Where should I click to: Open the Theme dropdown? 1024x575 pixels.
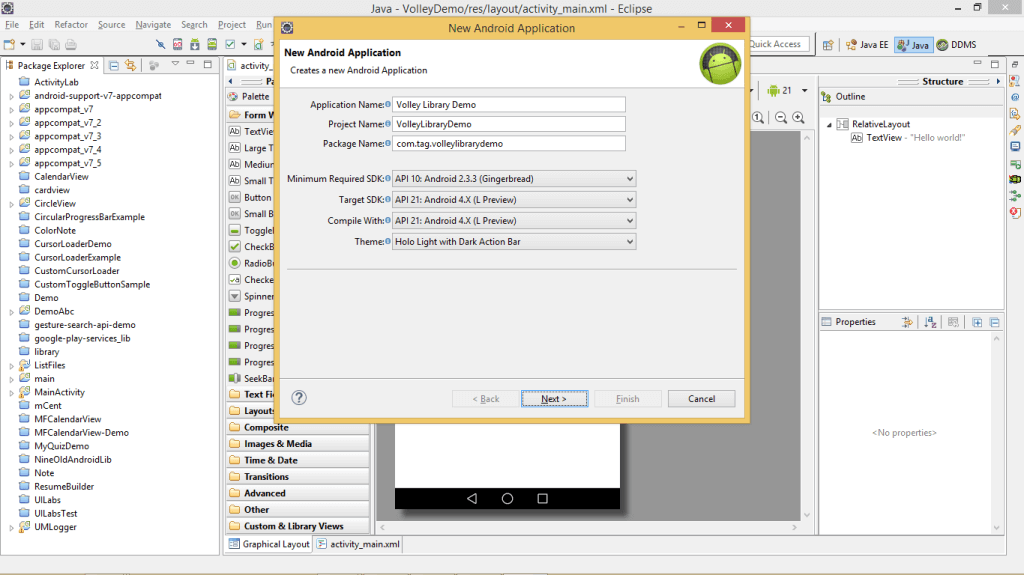(514, 241)
